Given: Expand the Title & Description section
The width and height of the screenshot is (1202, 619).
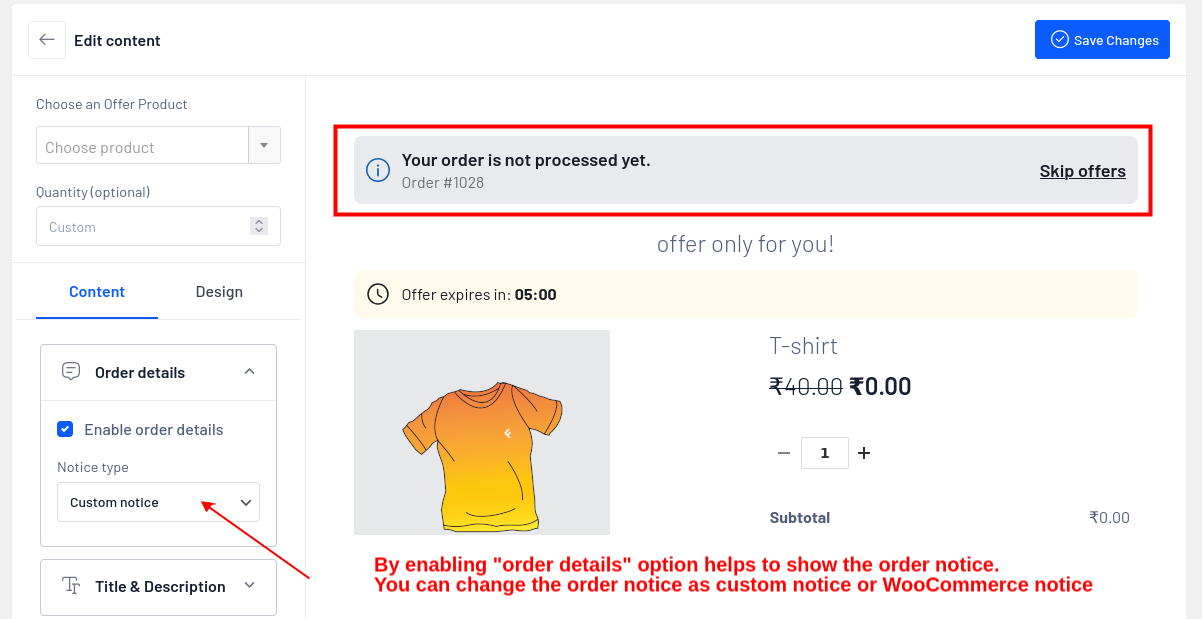Looking at the screenshot, I should pos(249,586).
